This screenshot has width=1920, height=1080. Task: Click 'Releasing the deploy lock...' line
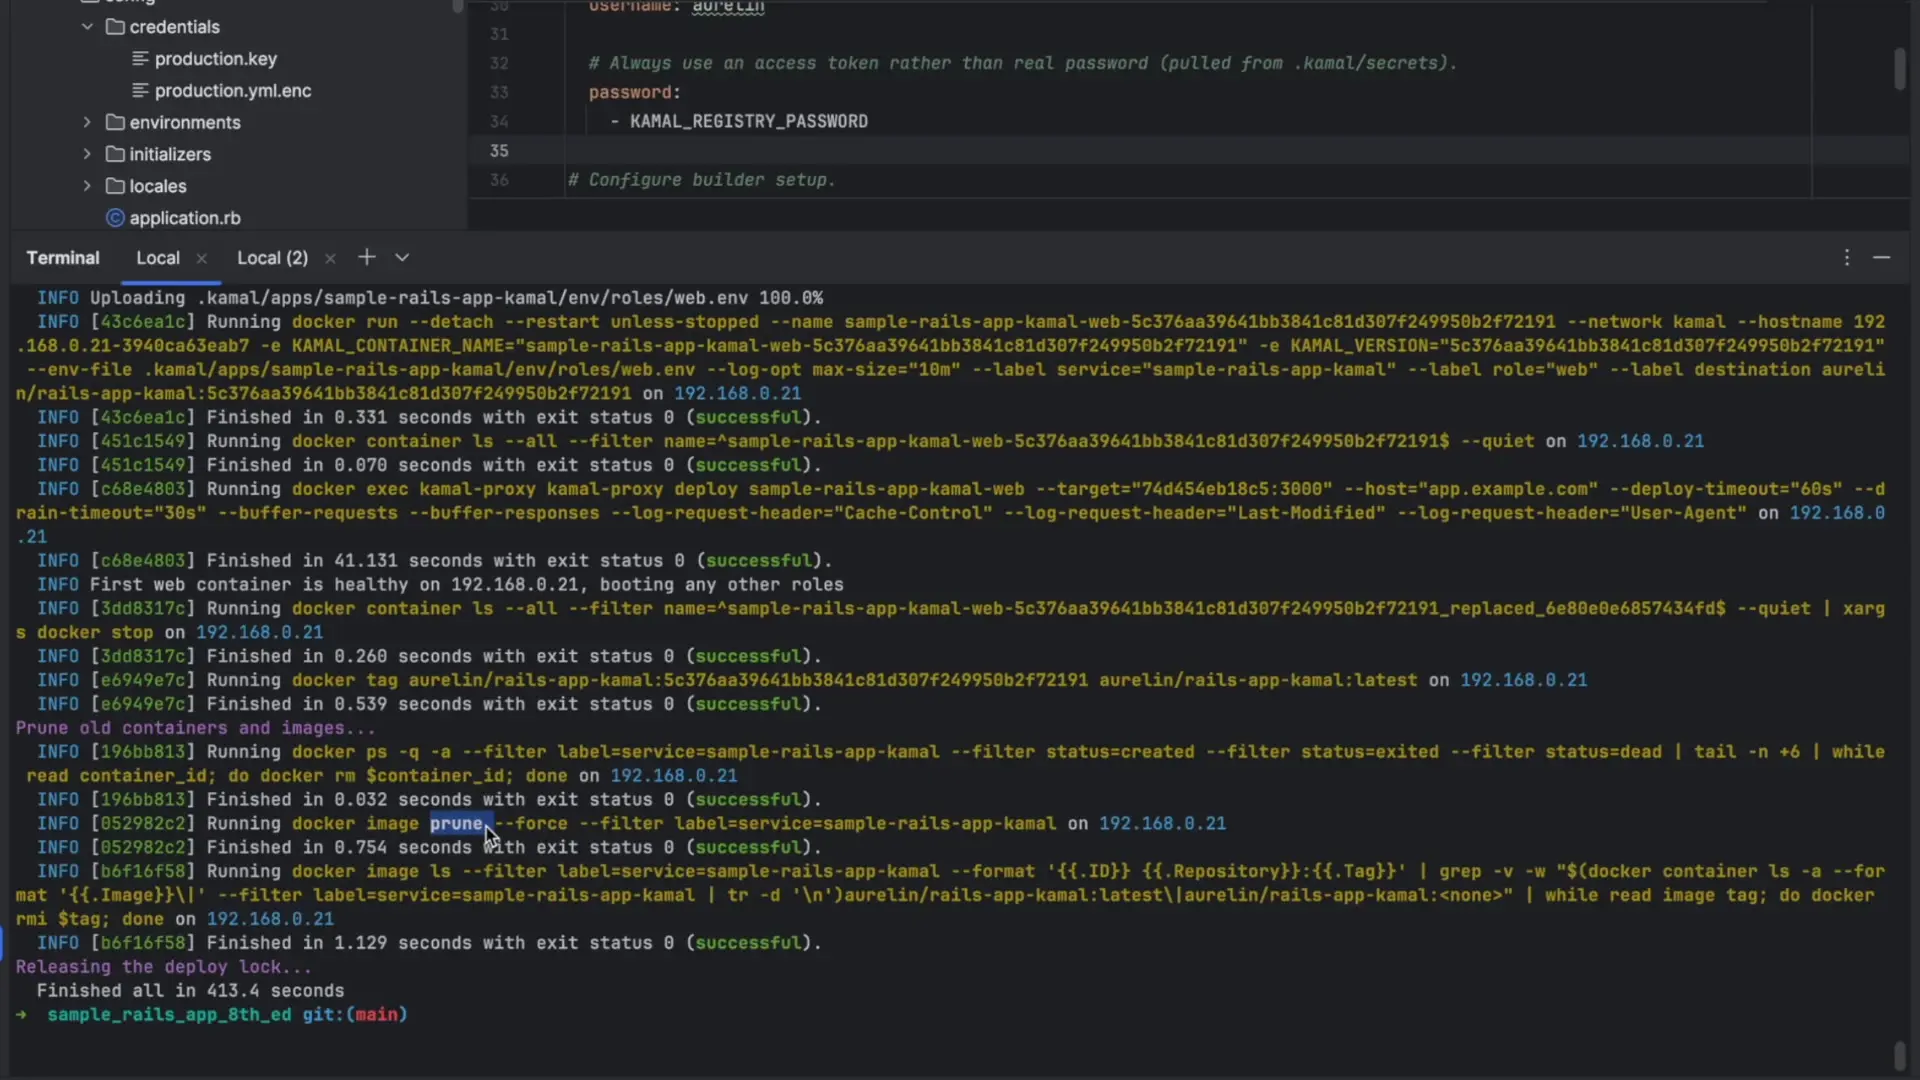click(163, 967)
